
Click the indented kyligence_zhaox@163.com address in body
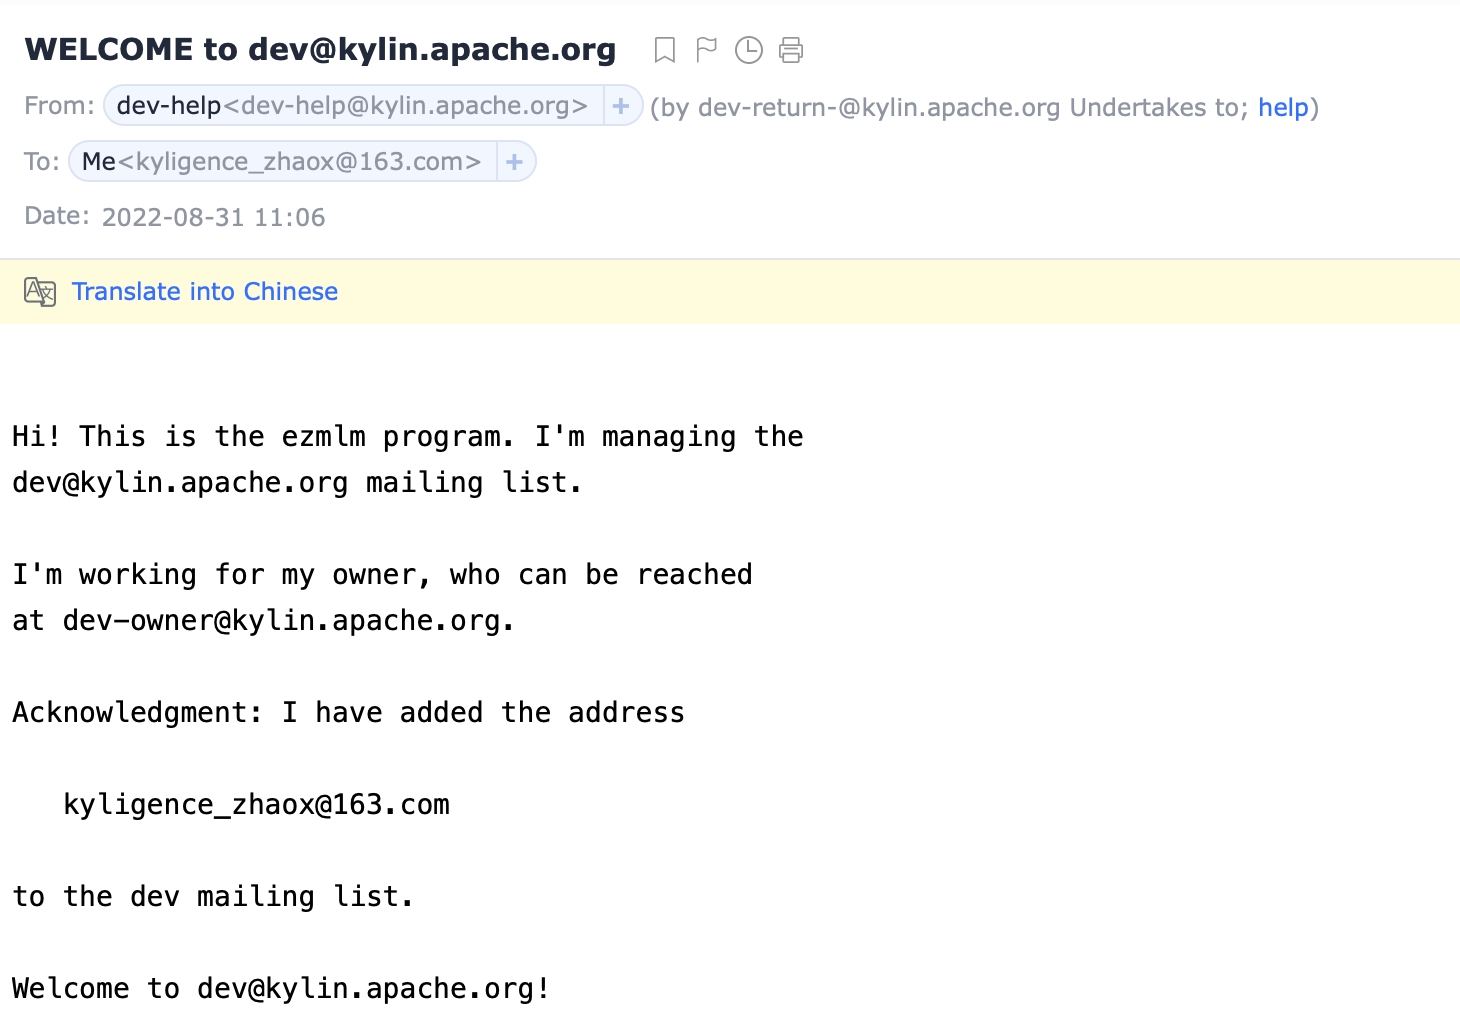256,805
